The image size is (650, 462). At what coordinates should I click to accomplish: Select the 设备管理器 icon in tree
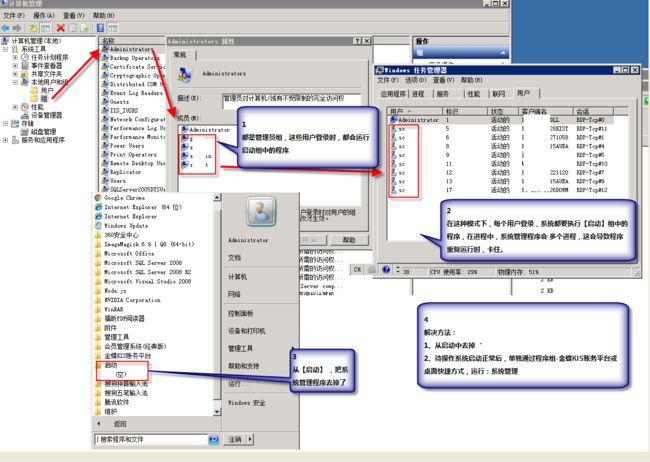tap(25, 115)
